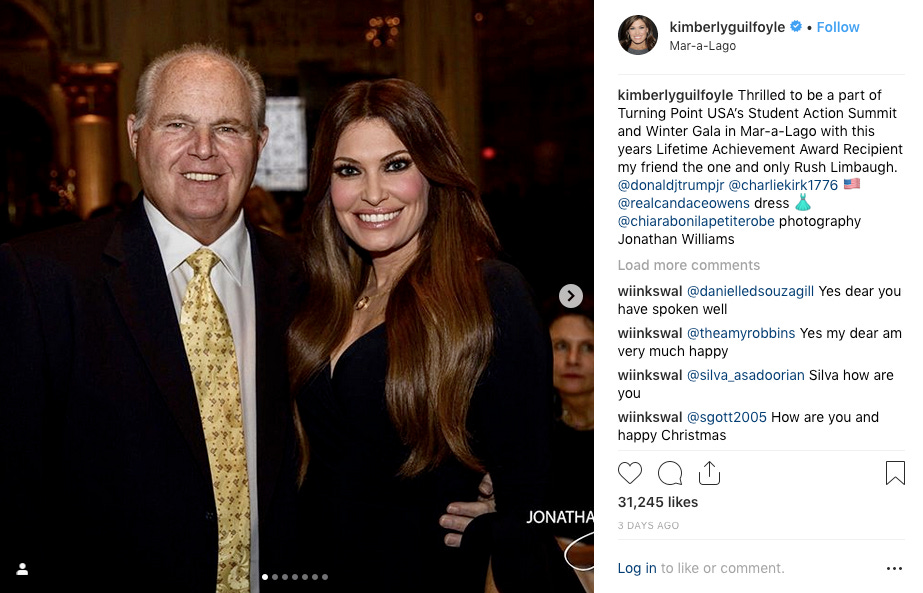Viewport: 923px width, 593px height.
Task: Open the @chiarabonilapetiterobe mention
Action: point(696,221)
